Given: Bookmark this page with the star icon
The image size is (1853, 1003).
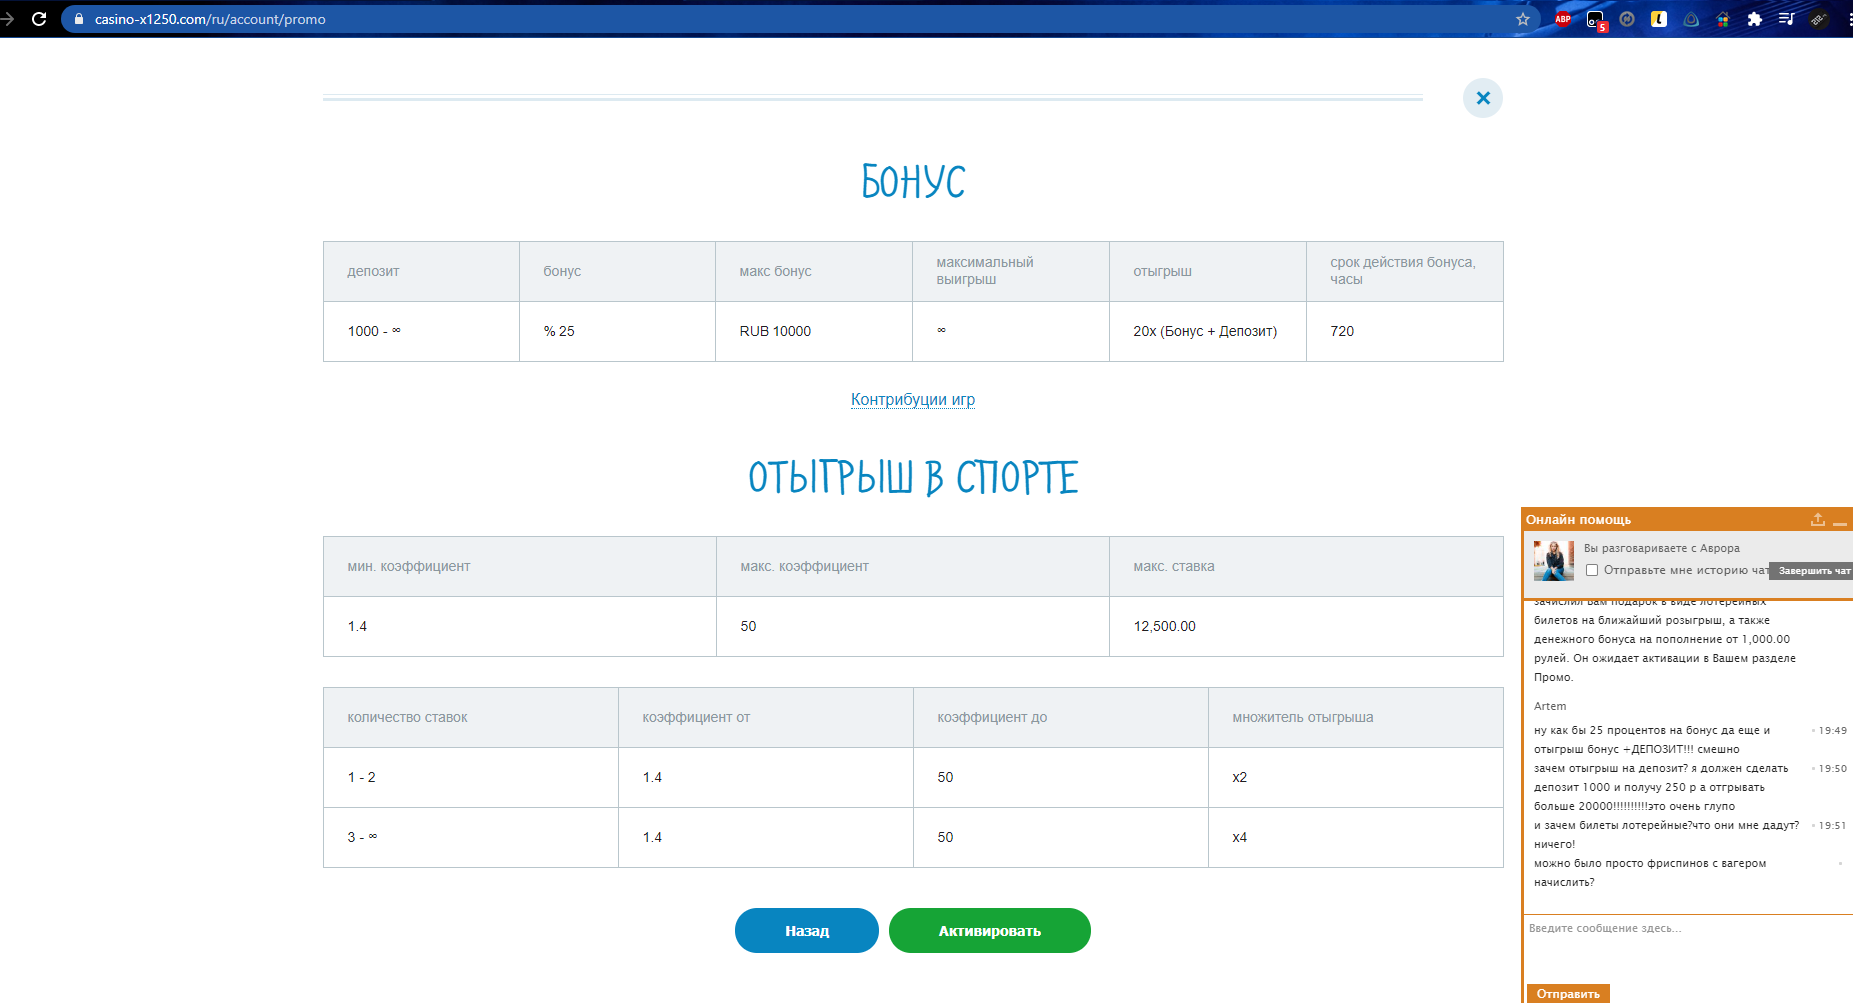Looking at the screenshot, I should 1522,19.
